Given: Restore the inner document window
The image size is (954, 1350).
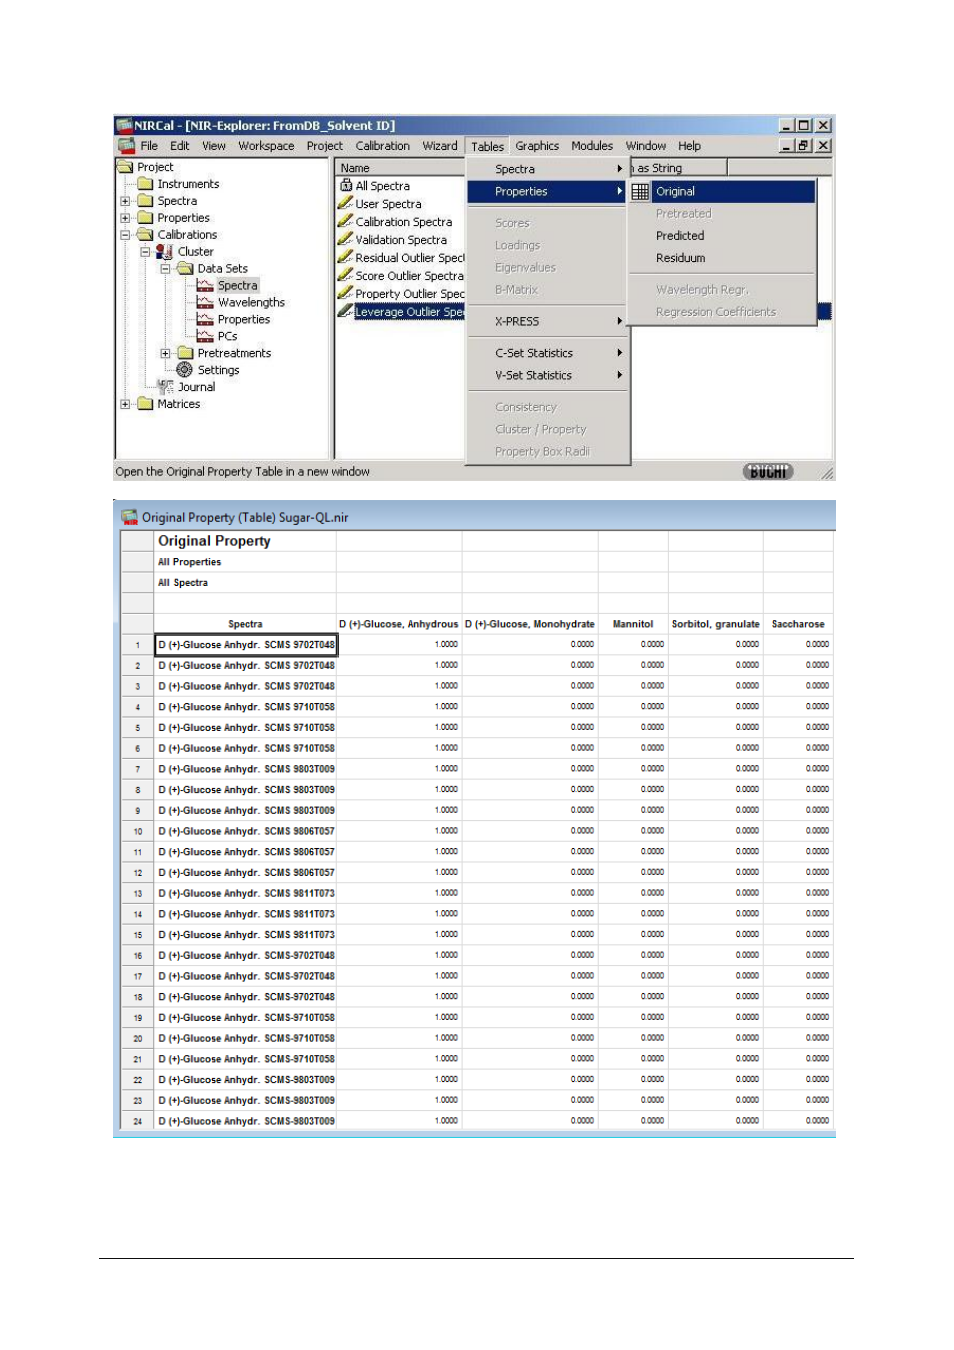Looking at the screenshot, I should point(803,146).
